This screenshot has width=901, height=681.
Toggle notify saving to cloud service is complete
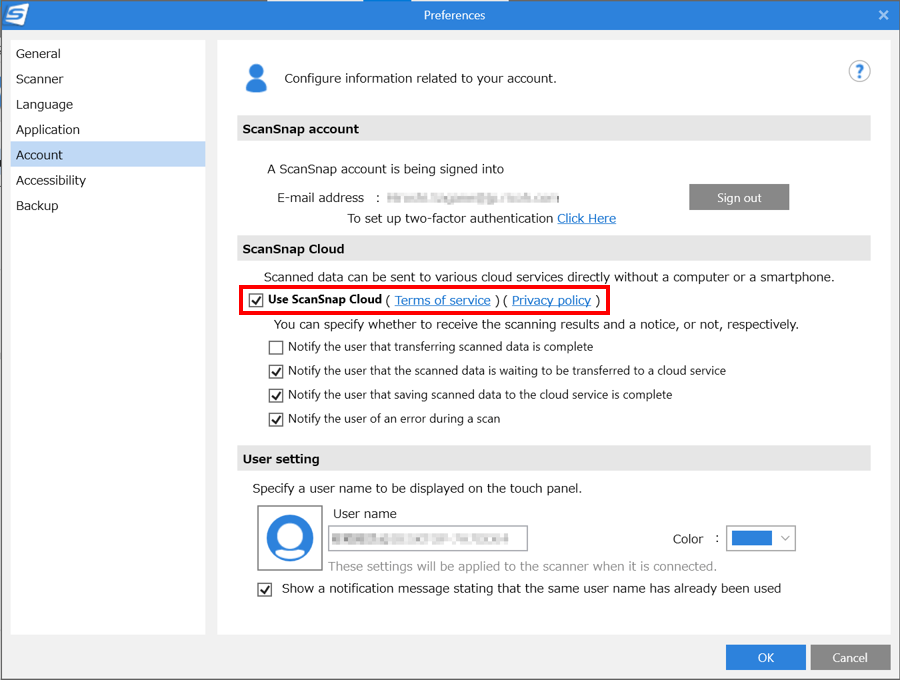point(276,395)
